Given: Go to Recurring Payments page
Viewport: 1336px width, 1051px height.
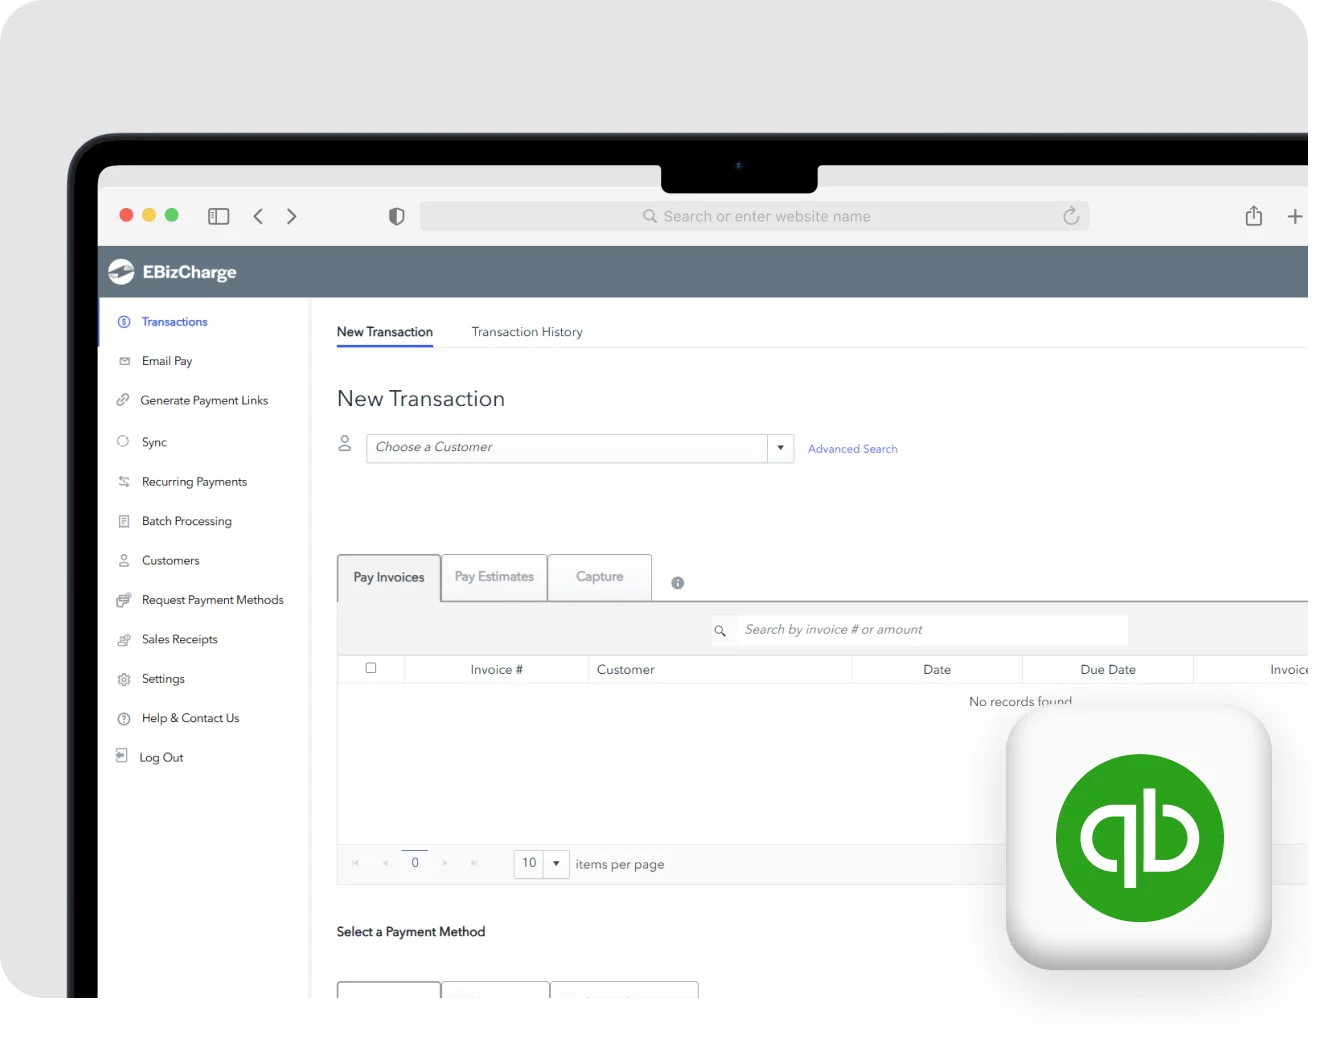Looking at the screenshot, I should pyautogui.click(x=194, y=482).
